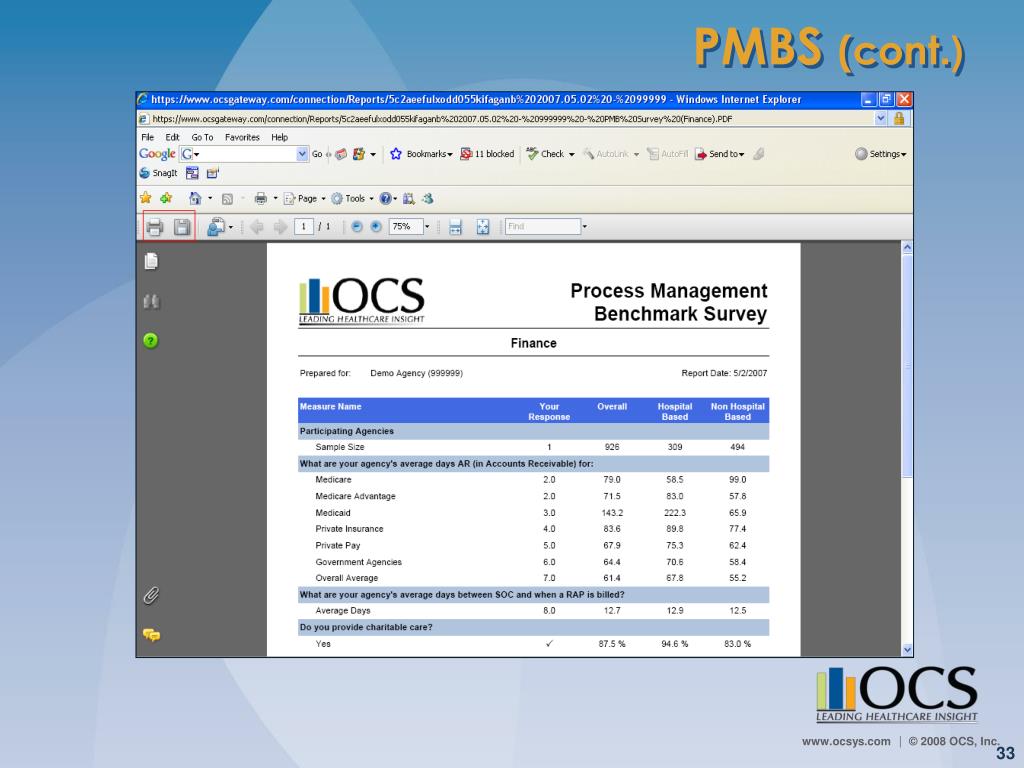Click the green help question mark icon
The height and width of the screenshot is (768, 1024).
click(150, 340)
